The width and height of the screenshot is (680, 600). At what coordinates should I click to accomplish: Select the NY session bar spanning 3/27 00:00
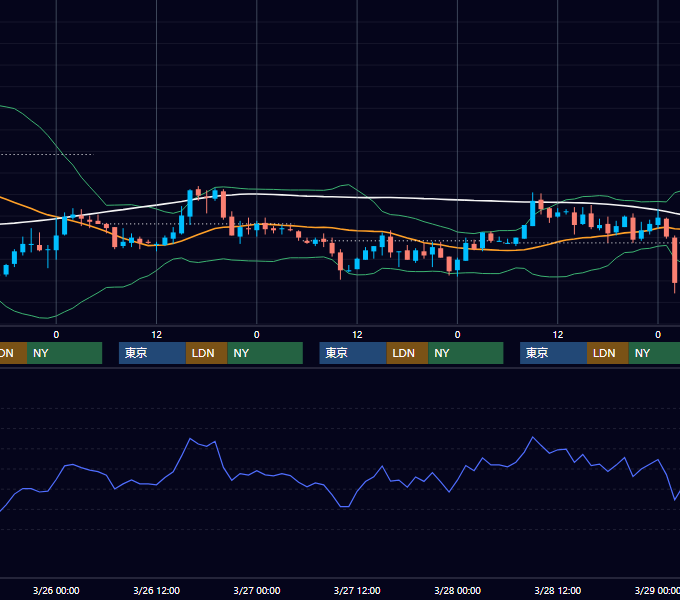(265, 353)
